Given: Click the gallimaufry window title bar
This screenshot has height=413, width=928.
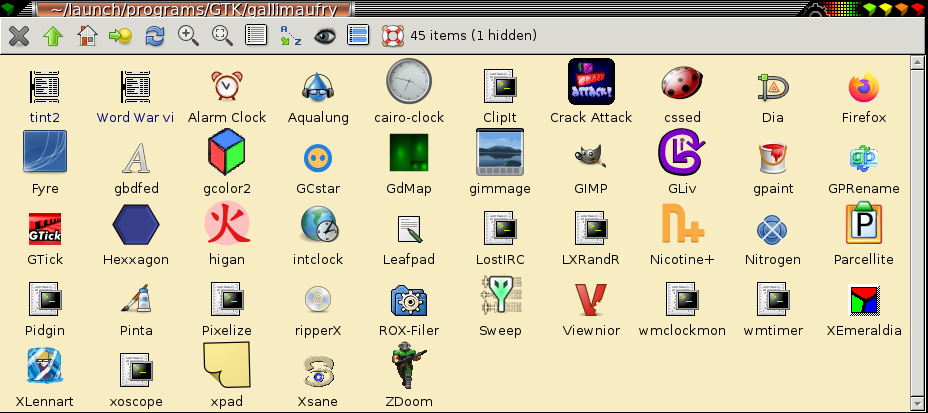Looking at the screenshot, I should (x=194, y=9).
